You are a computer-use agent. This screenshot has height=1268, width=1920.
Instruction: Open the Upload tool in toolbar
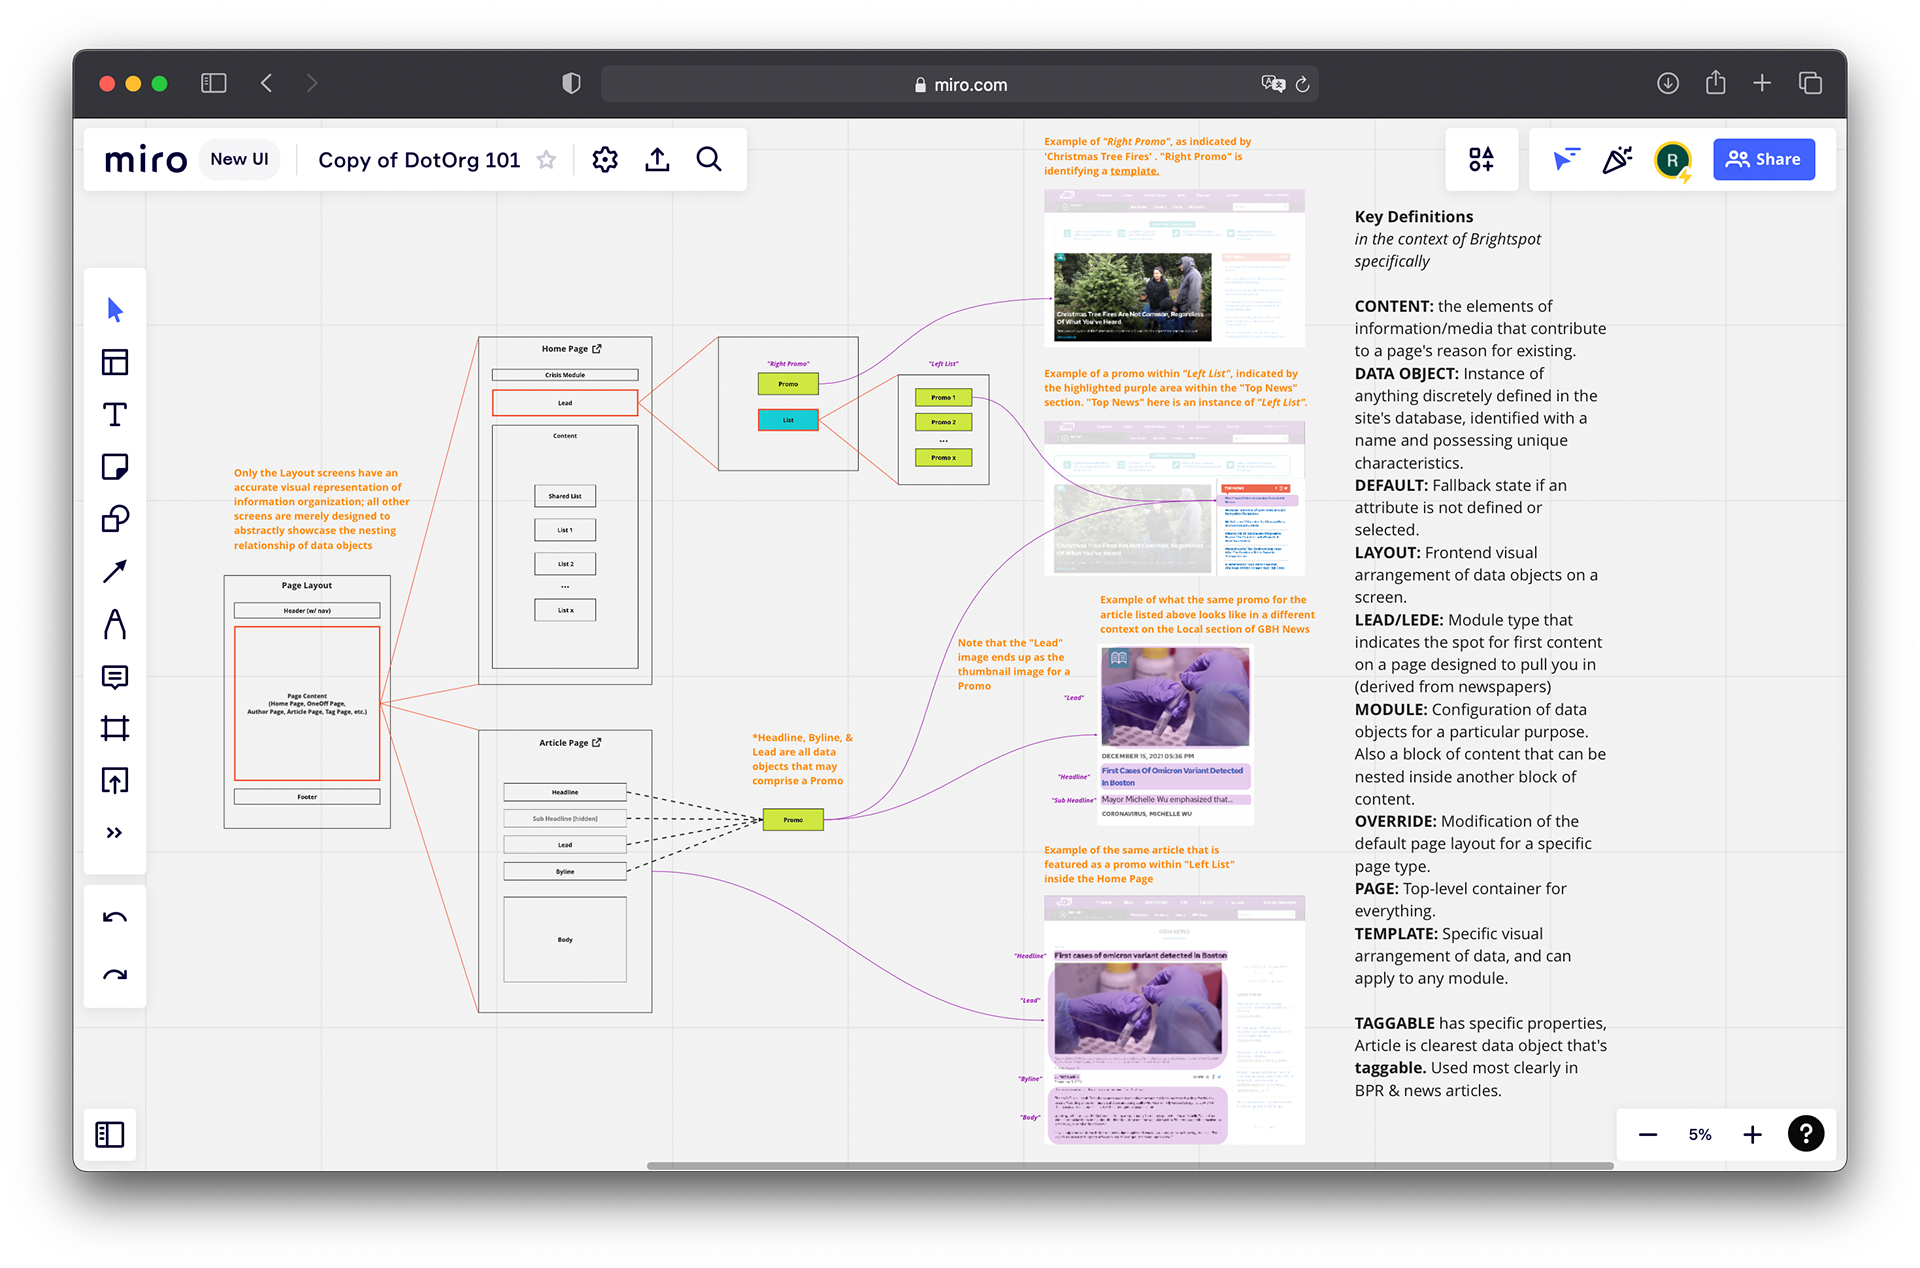(115, 780)
